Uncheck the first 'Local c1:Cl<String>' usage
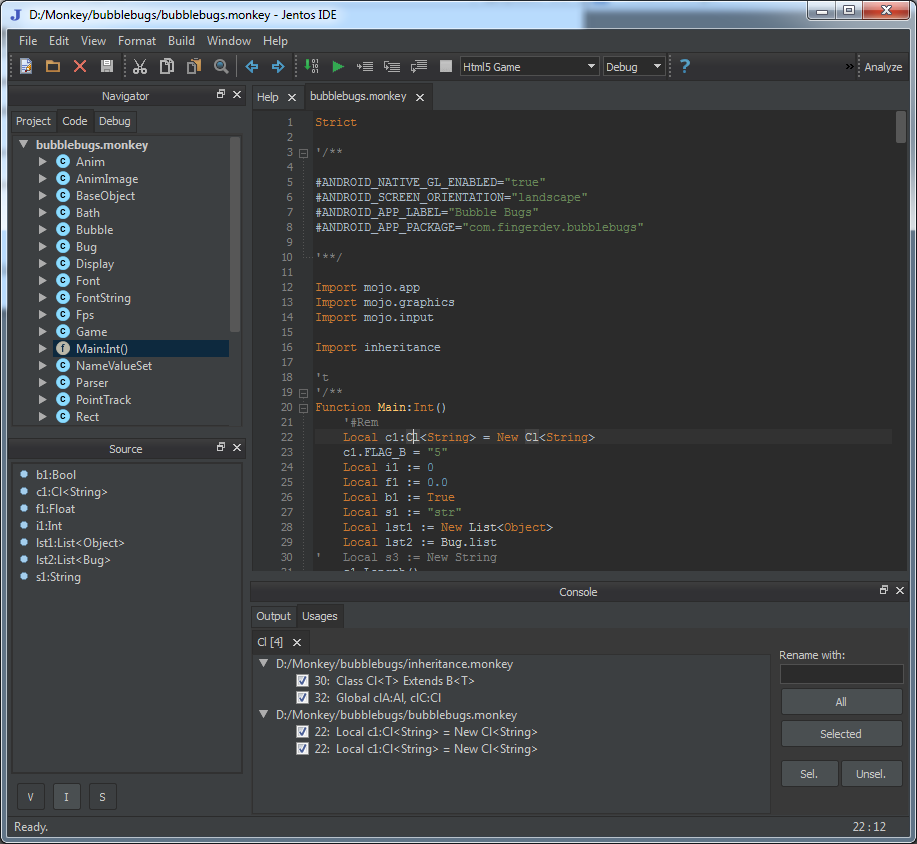Image resolution: width=917 pixels, height=844 pixels. (x=303, y=731)
